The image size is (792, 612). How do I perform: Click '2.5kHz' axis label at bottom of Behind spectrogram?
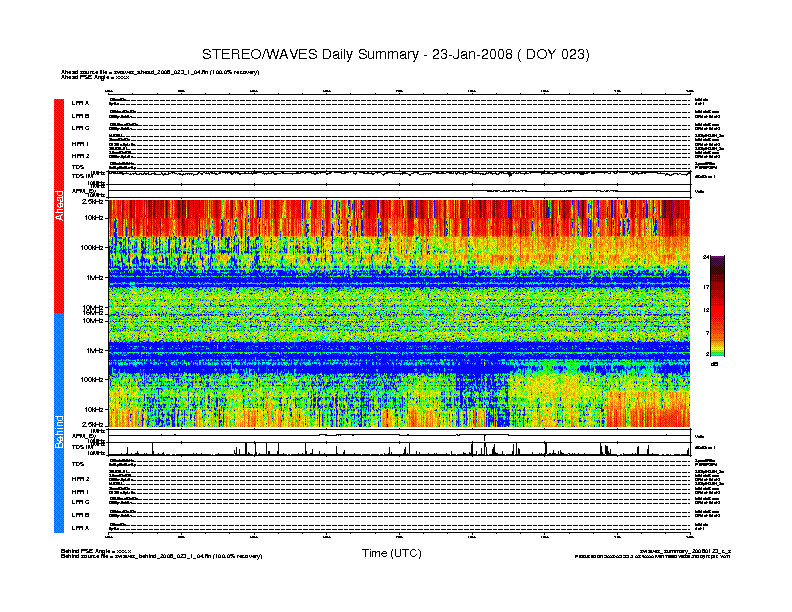(93, 425)
